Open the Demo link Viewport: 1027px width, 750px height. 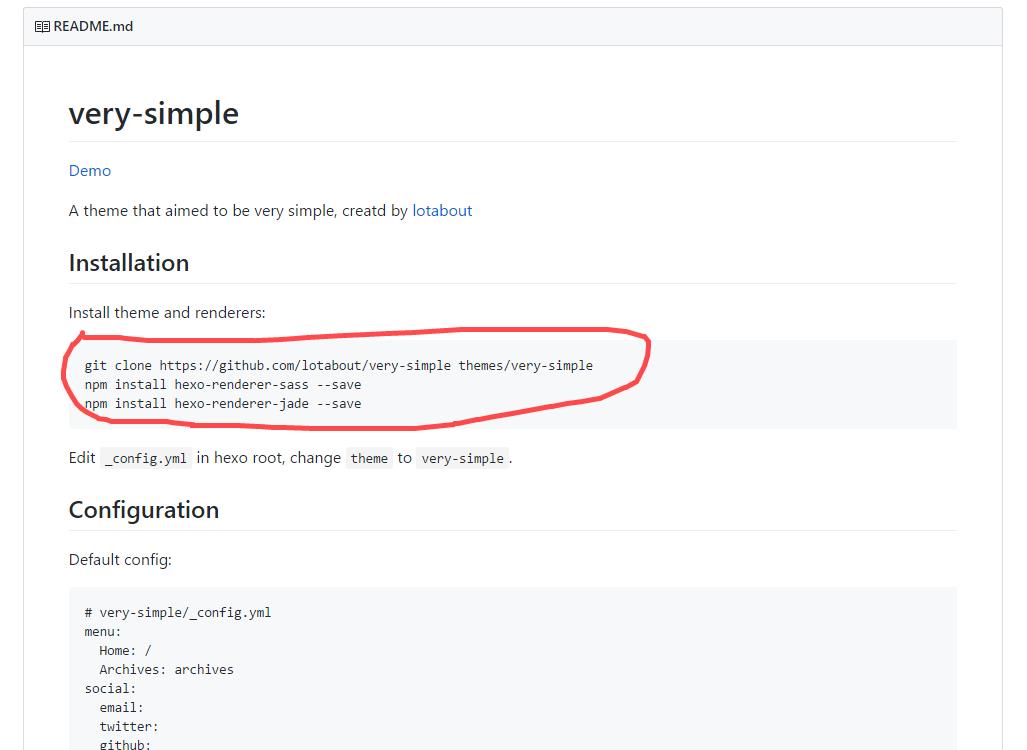tap(90, 171)
